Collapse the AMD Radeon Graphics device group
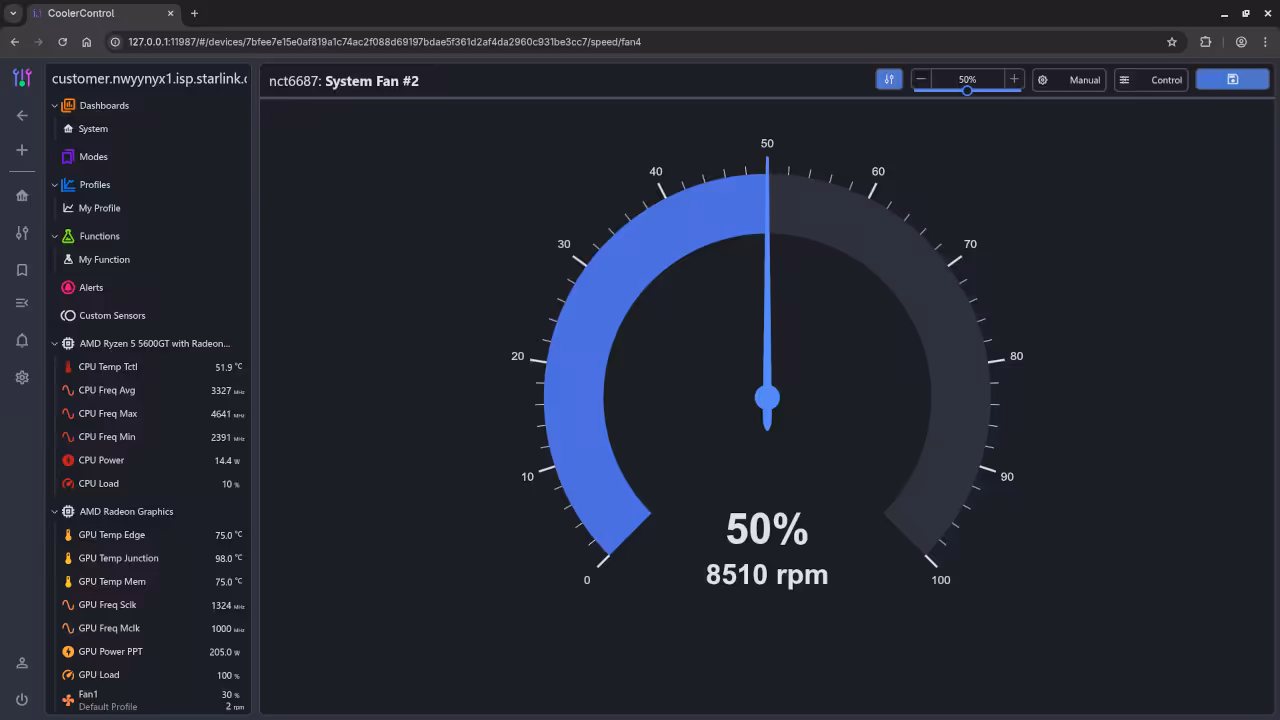 (x=55, y=512)
